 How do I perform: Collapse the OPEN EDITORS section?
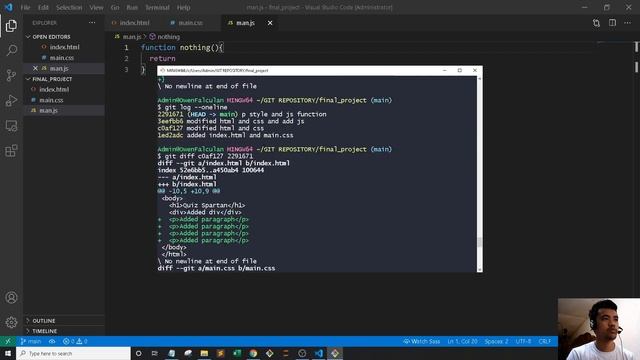pyautogui.click(x=64, y=37)
